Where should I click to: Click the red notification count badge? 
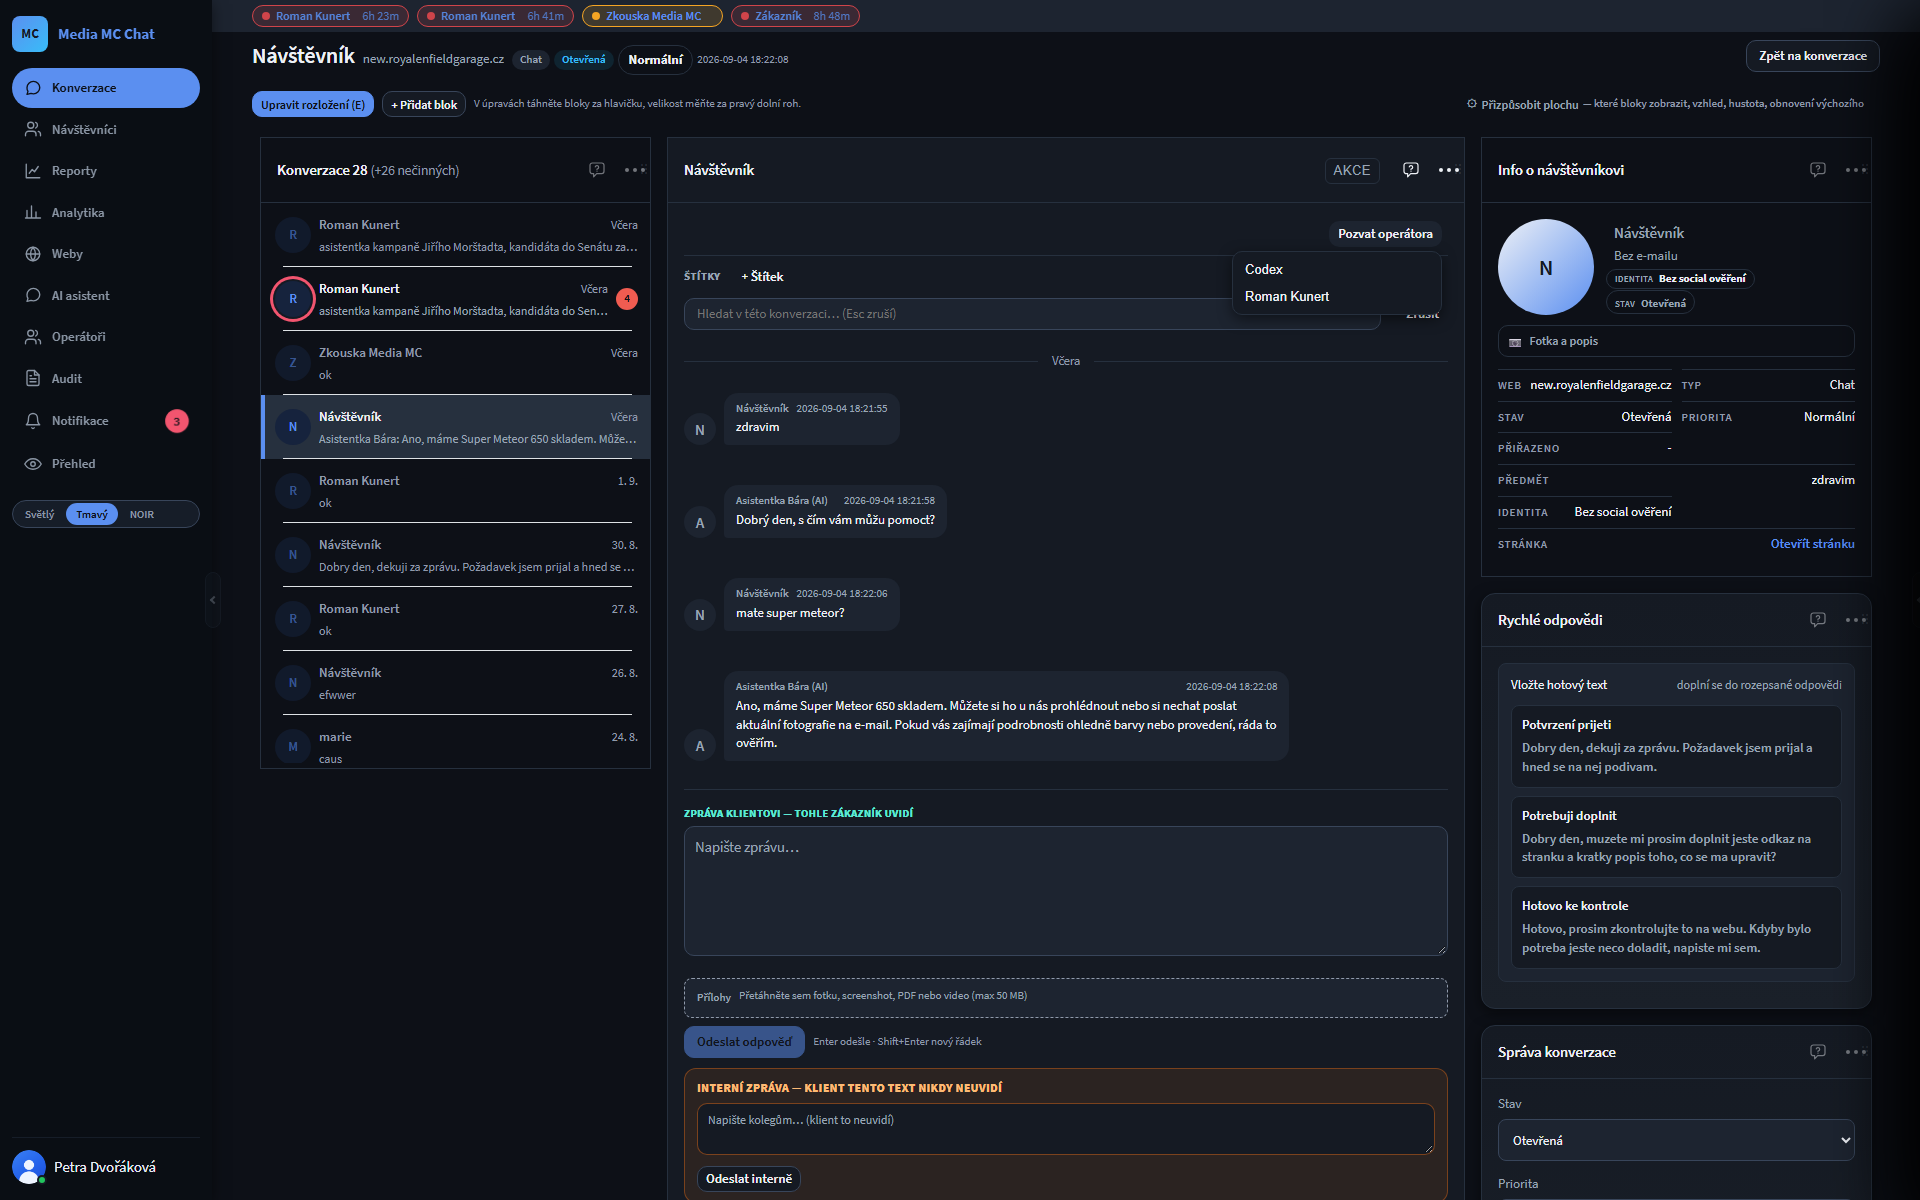pos(177,421)
